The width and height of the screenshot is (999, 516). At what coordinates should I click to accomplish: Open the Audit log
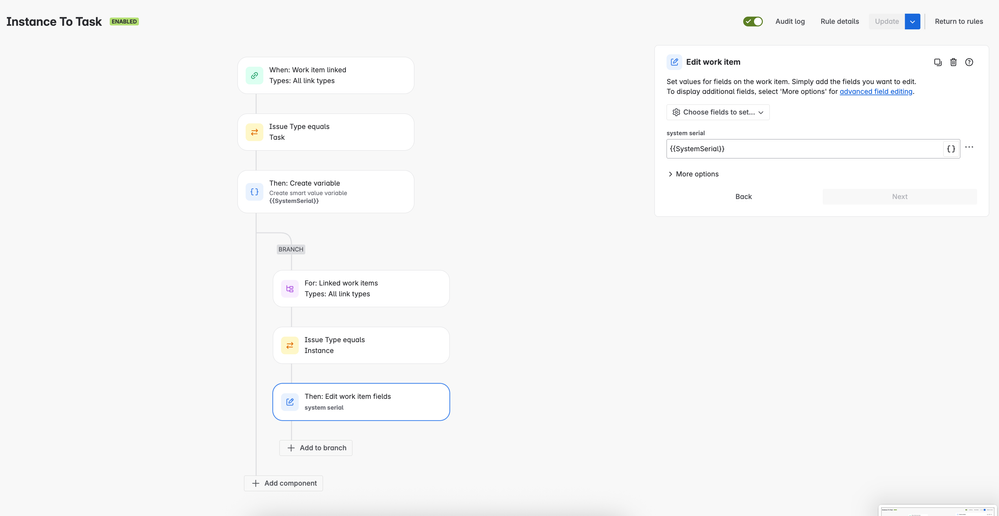coord(790,22)
